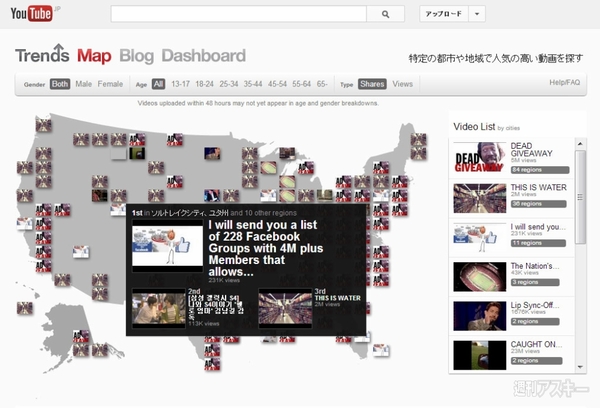Filter by age 65- and over
The width and height of the screenshot is (600, 408).
click(x=322, y=84)
